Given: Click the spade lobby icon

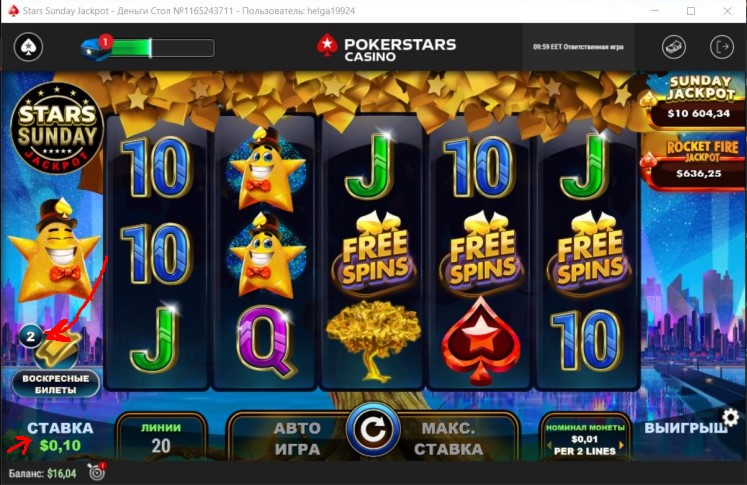Looking at the screenshot, I should point(29,47).
